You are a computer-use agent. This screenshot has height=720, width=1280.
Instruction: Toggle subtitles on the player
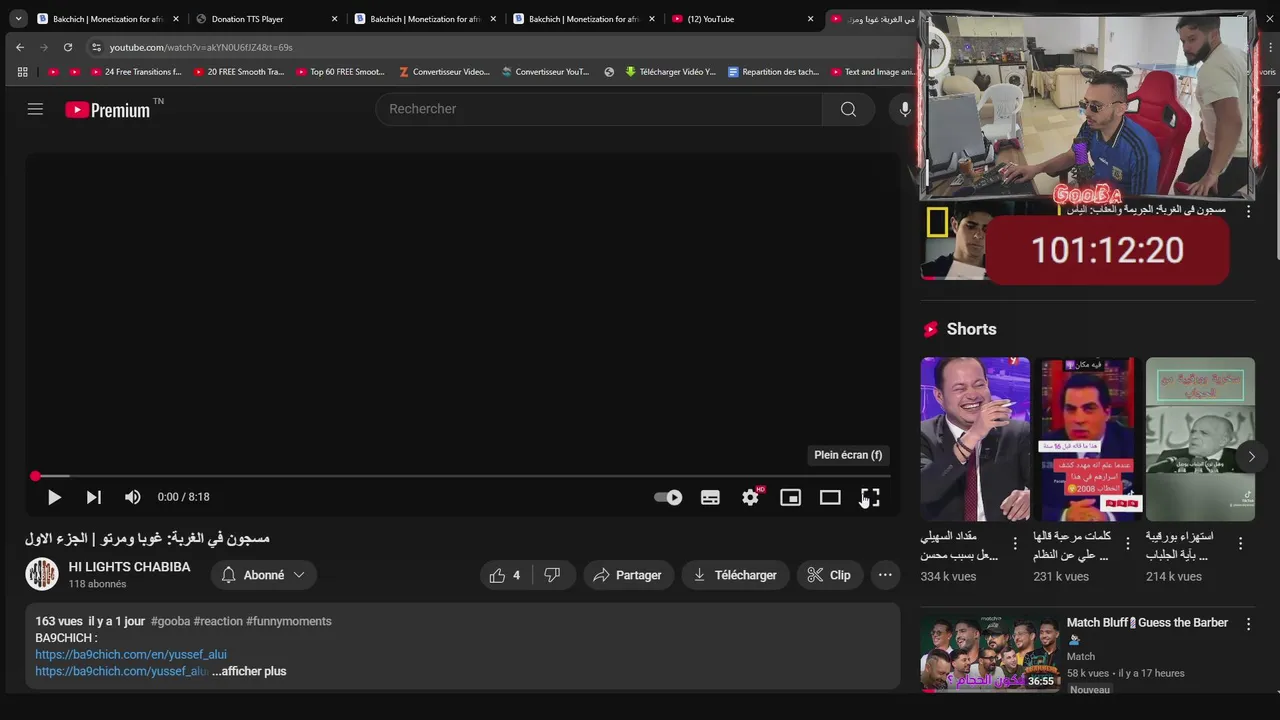[710, 497]
